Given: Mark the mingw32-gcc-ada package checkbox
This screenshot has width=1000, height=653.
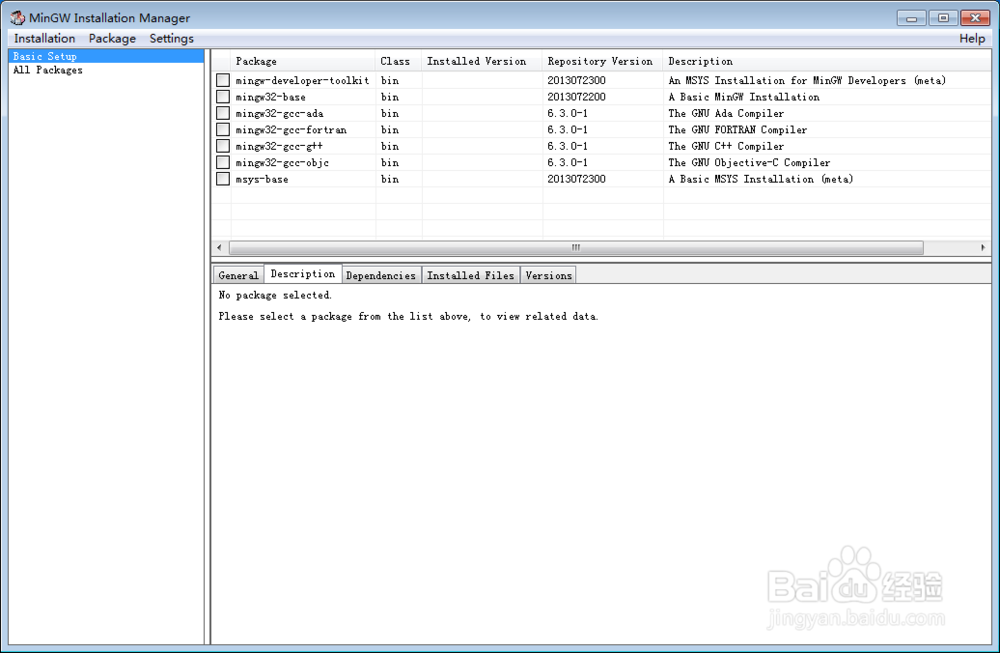Looking at the screenshot, I should click(x=223, y=114).
